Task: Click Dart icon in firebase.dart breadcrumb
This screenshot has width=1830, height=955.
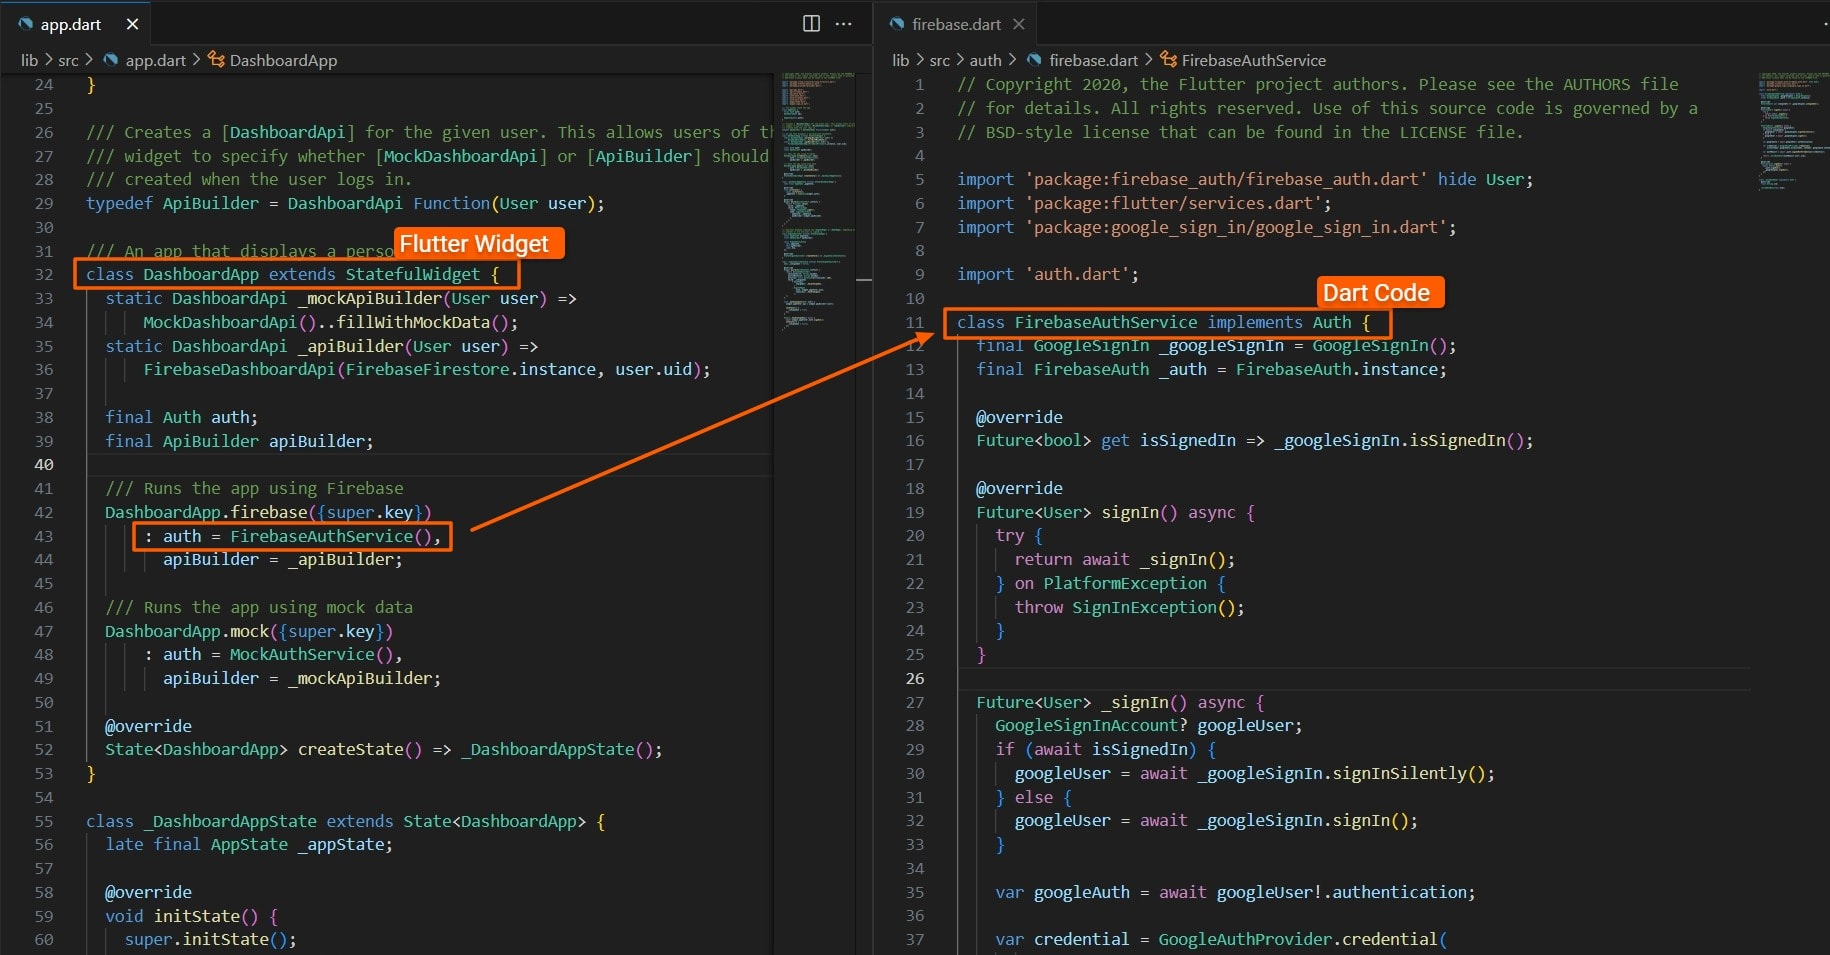Action: coord(1035,60)
